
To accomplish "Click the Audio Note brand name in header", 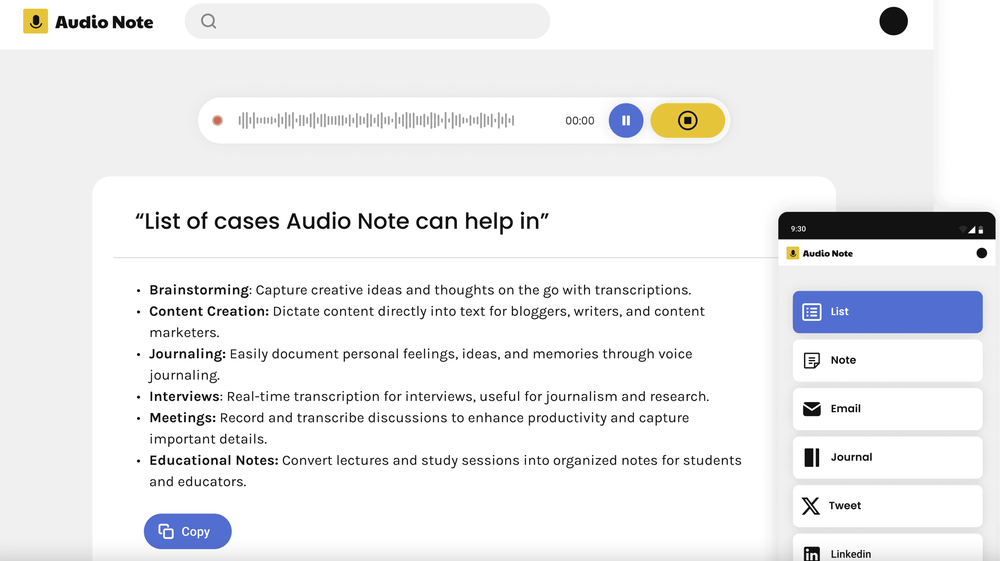I will [104, 22].
